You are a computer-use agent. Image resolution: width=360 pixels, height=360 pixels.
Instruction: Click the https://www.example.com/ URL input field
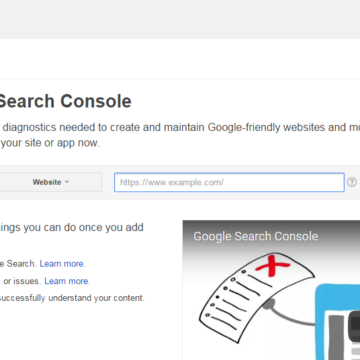pos(229,182)
